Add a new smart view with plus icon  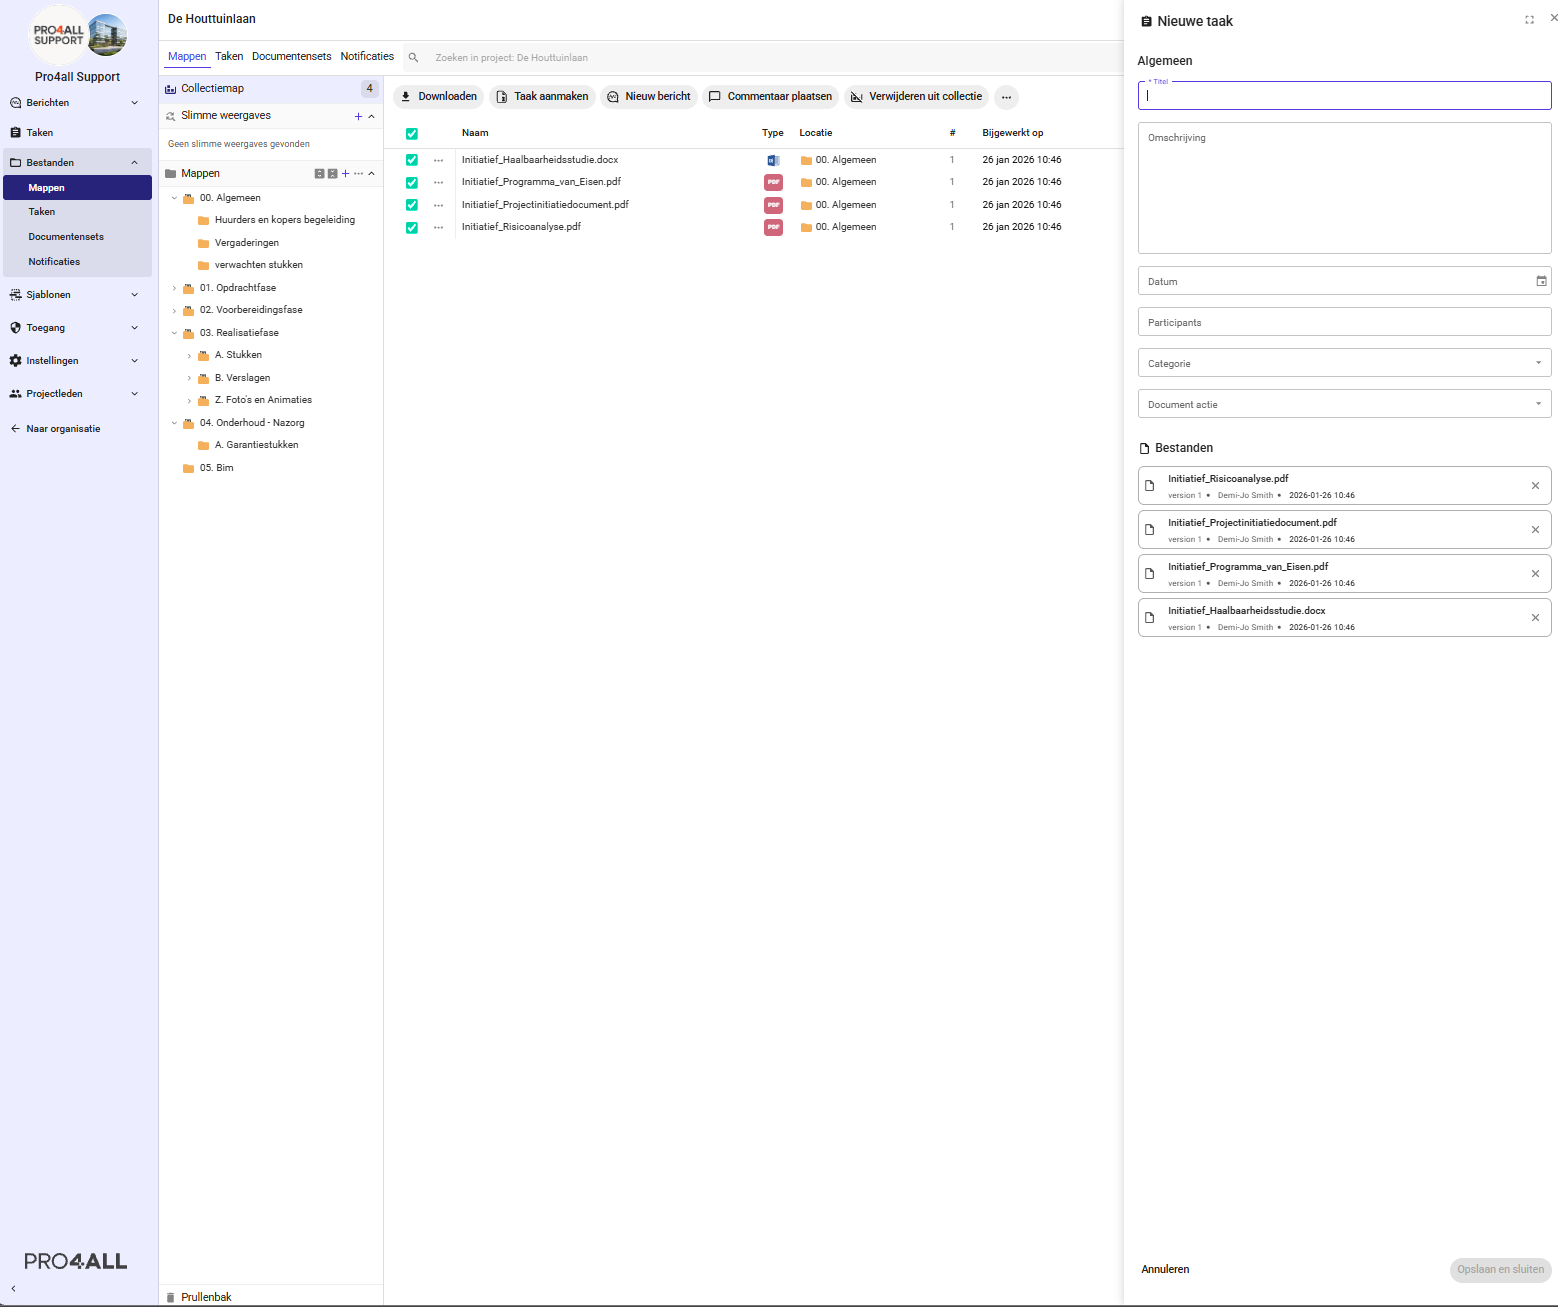point(358,116)
